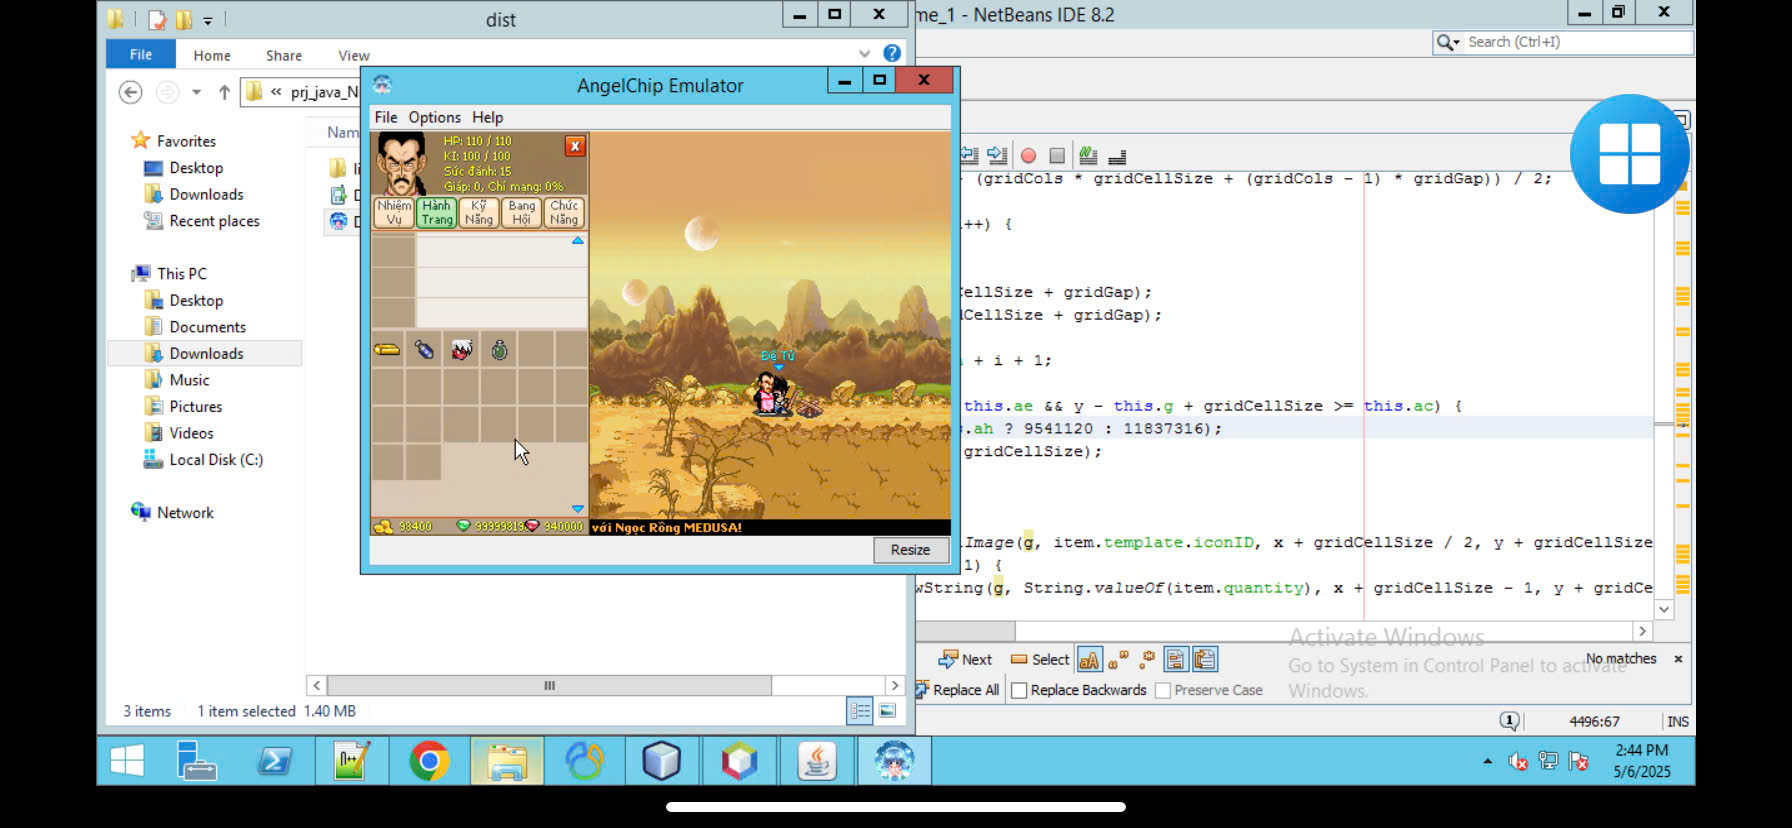Open the Explorer Home ribbon tab
This screenshot has height=828, width=1792.
[x=212, y=55]
